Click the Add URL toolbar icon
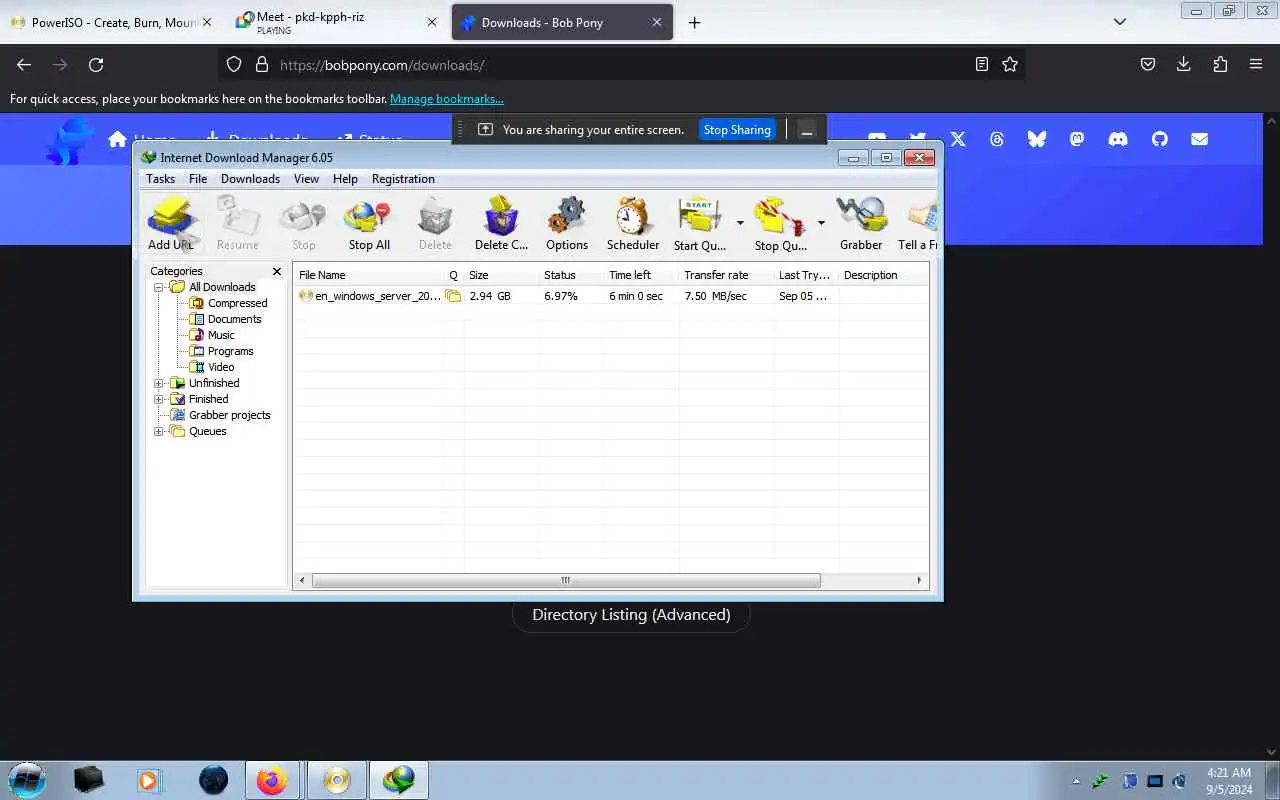This screenshot has width=1280, height=800. click(172, 223)
